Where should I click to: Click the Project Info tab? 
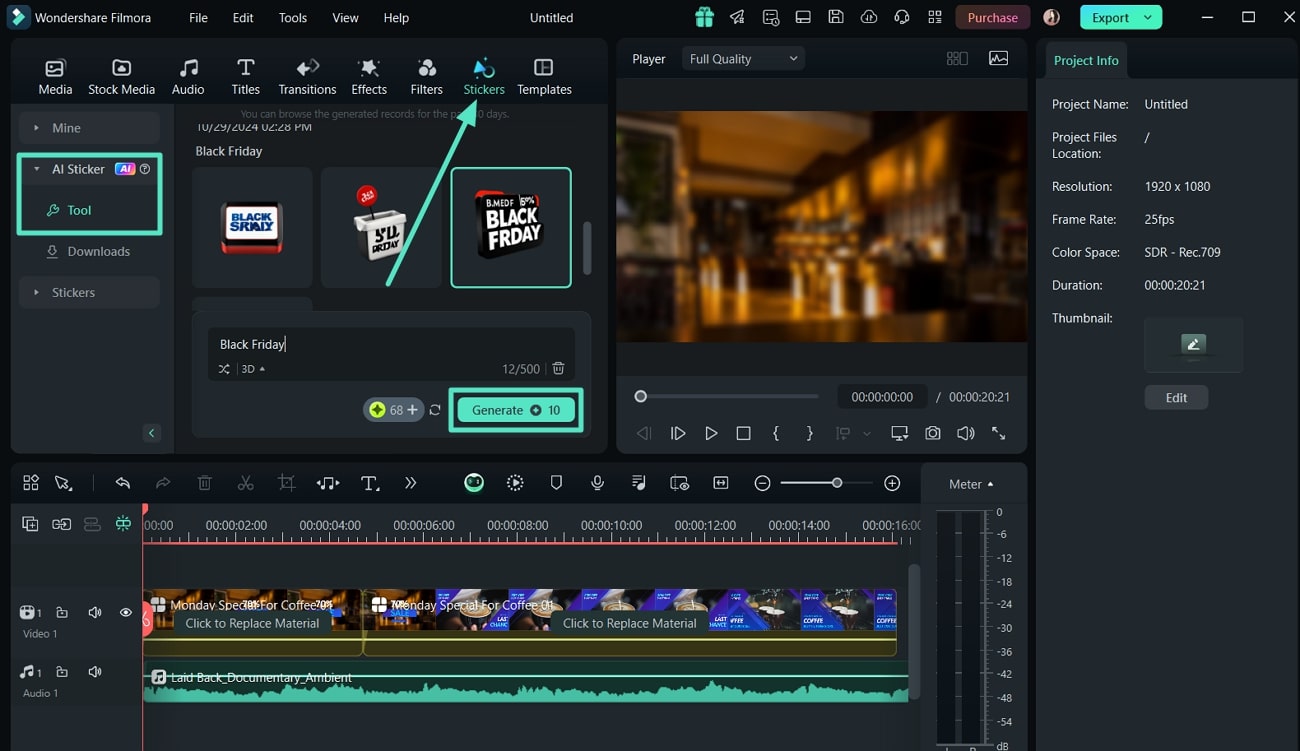pos(1086,60)
